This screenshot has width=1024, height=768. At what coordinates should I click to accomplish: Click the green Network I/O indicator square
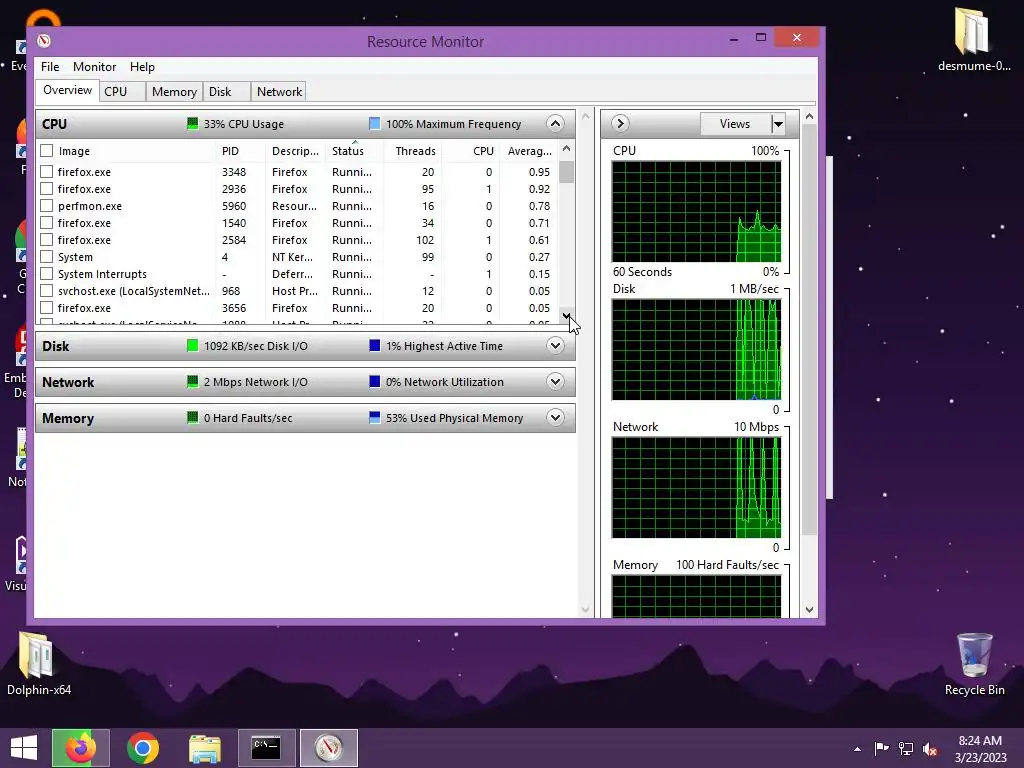click(192, 381)
